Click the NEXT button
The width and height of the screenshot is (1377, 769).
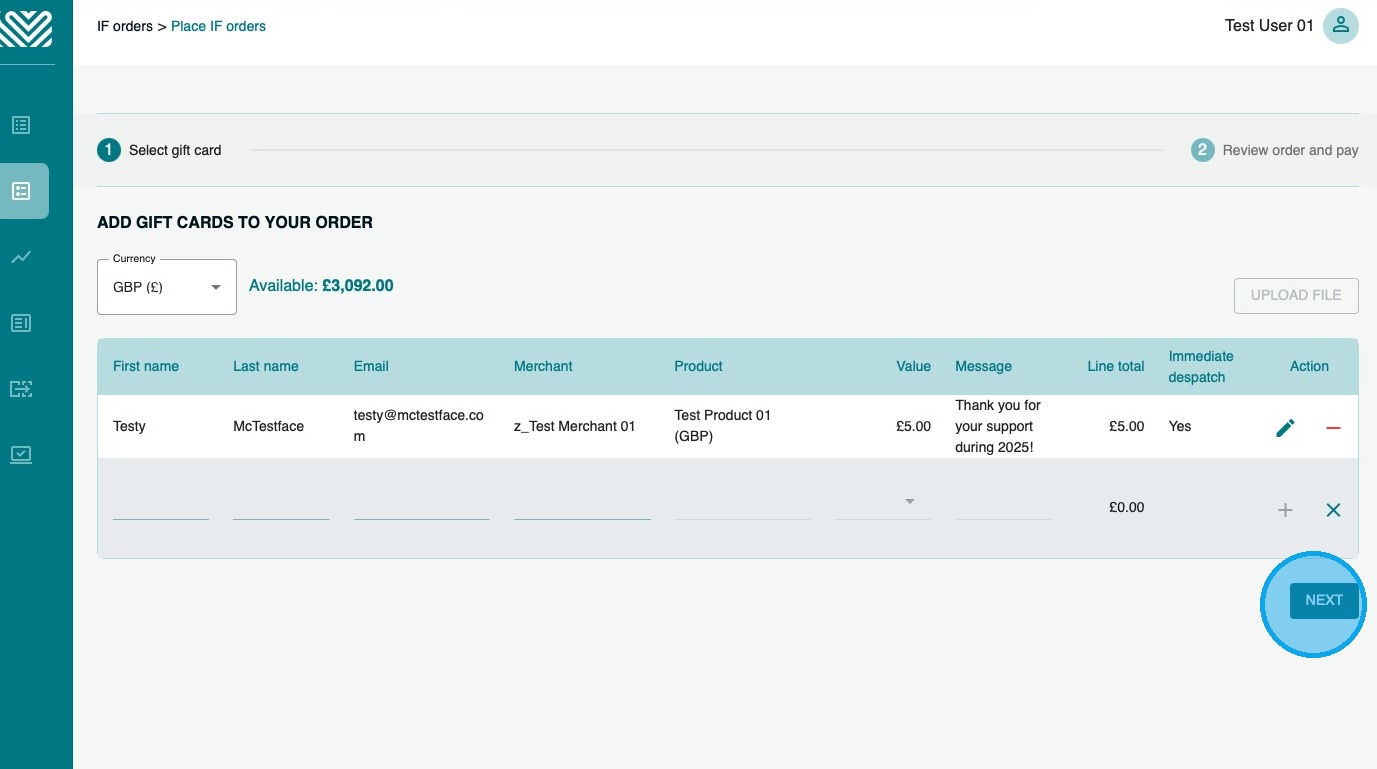[1324, 600]
